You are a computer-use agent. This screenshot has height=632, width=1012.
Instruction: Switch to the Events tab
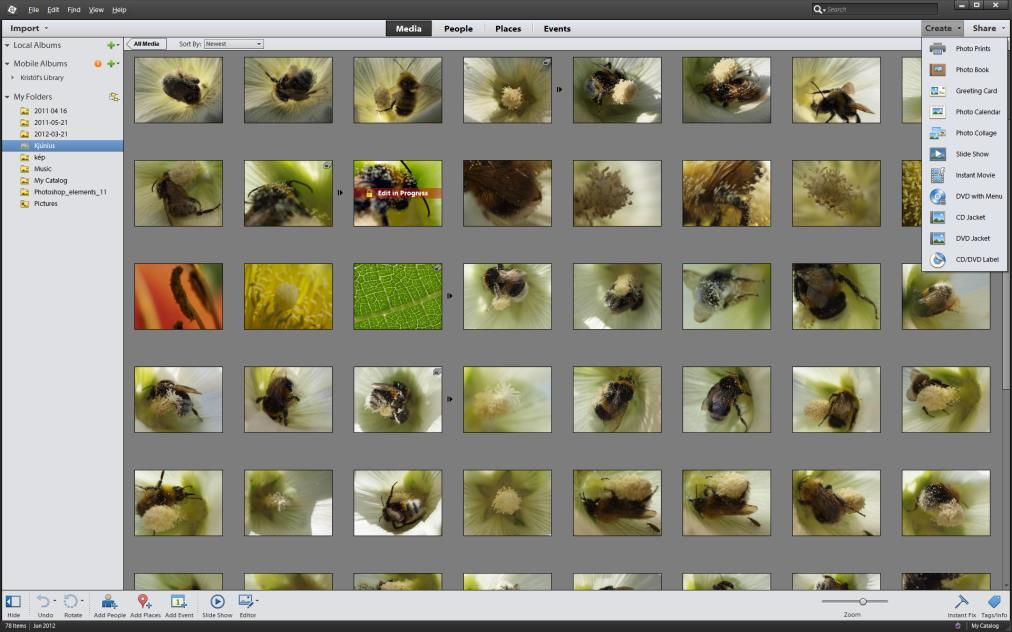pyautogui.click(x=557, y=28)
